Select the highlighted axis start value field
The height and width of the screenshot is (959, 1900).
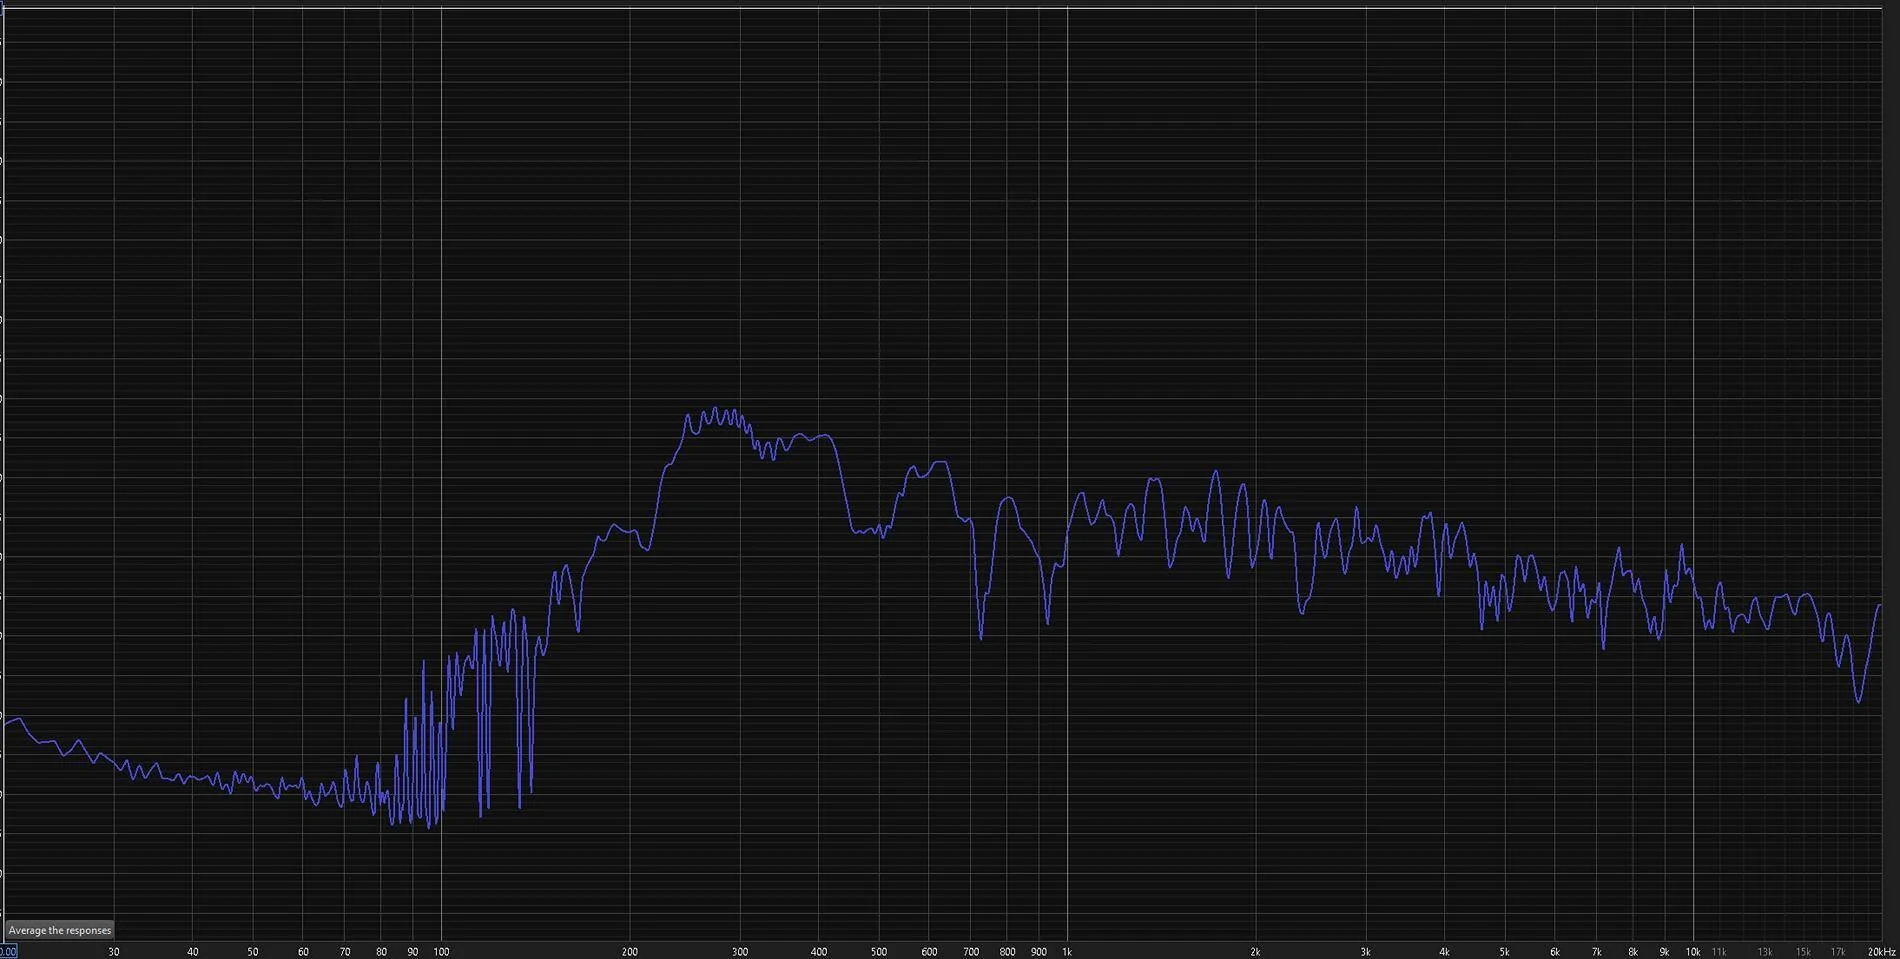(8, 952)
